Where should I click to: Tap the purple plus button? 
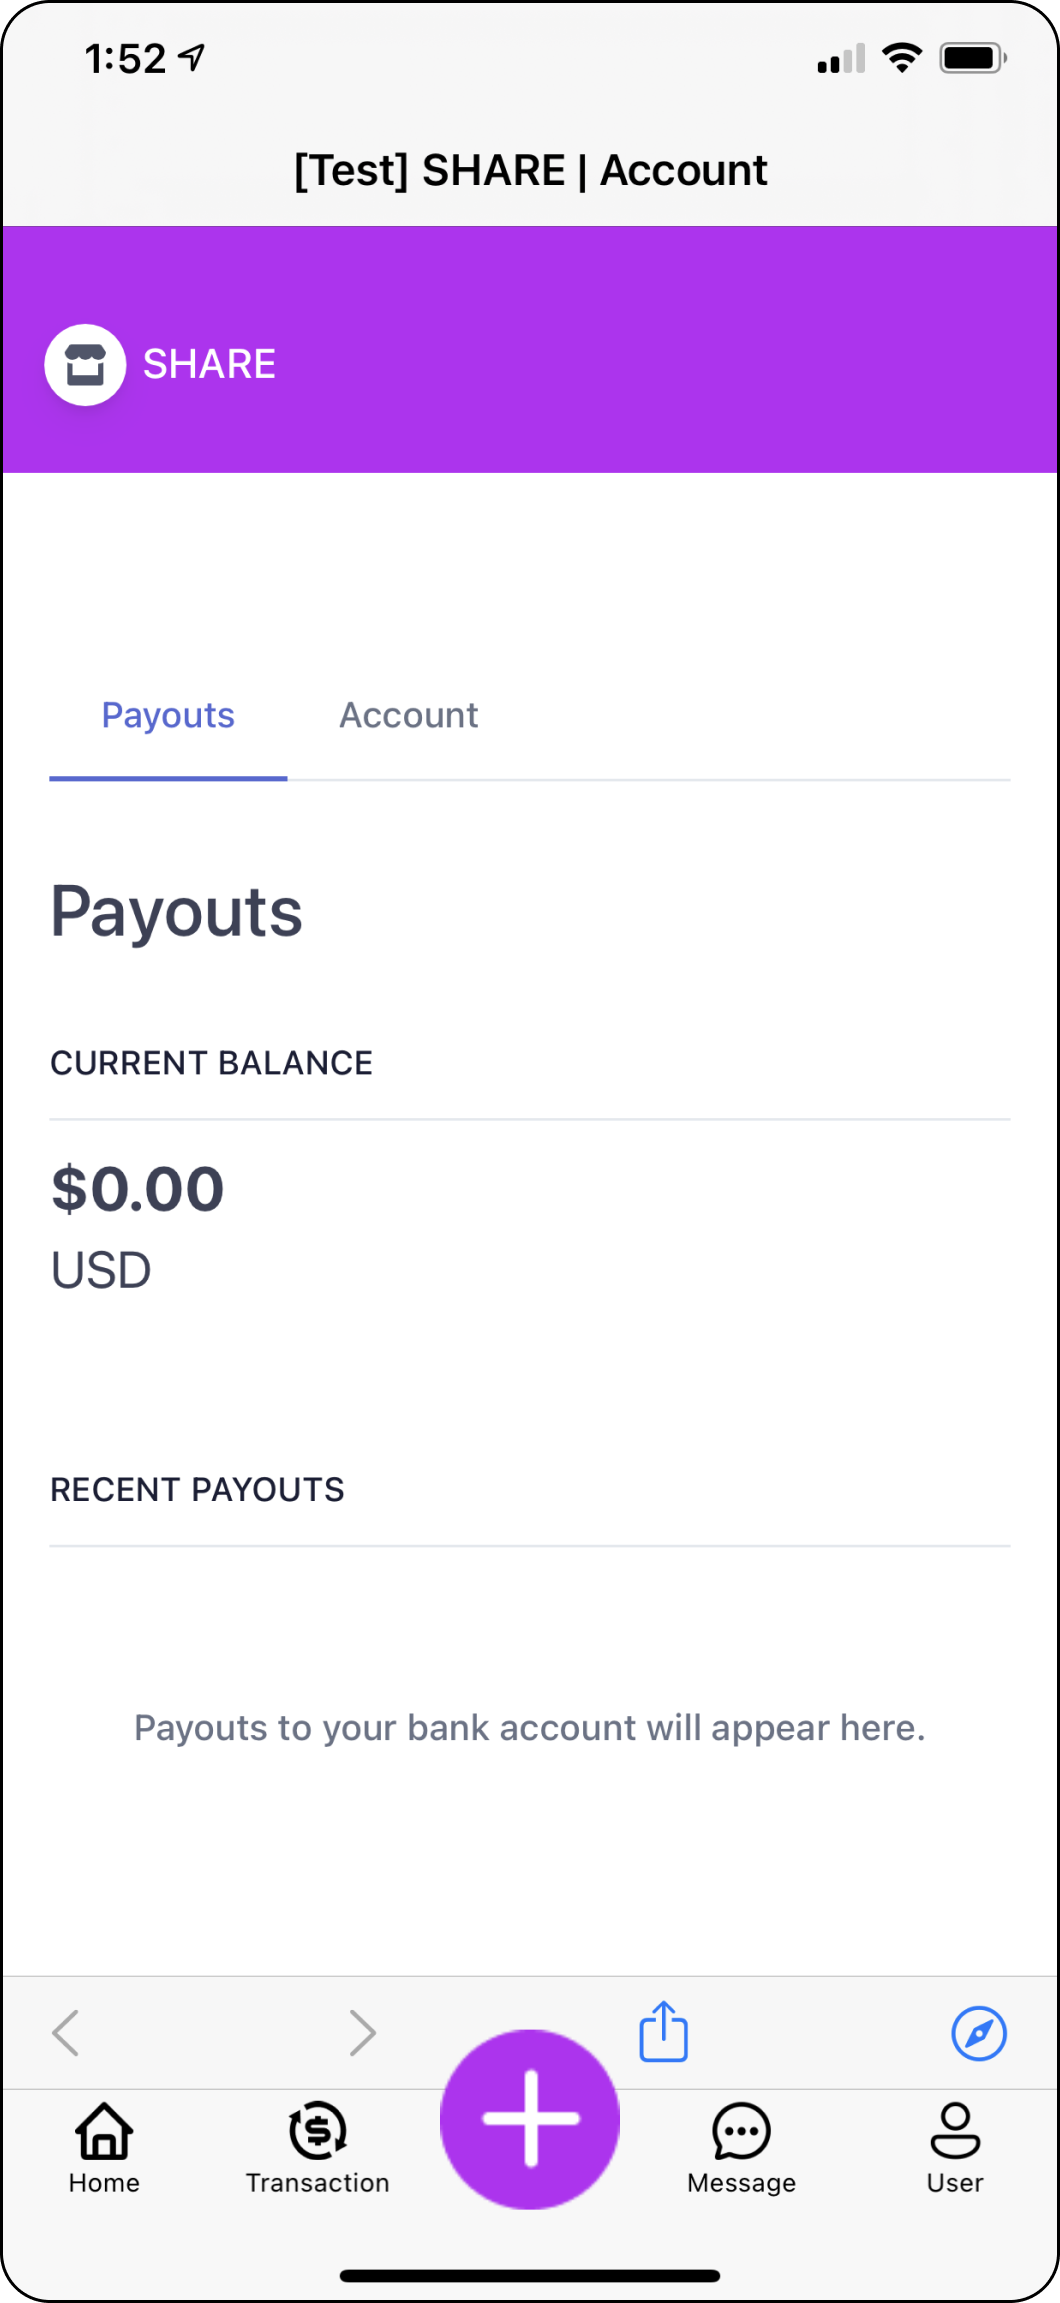[x=530, y=2119]
